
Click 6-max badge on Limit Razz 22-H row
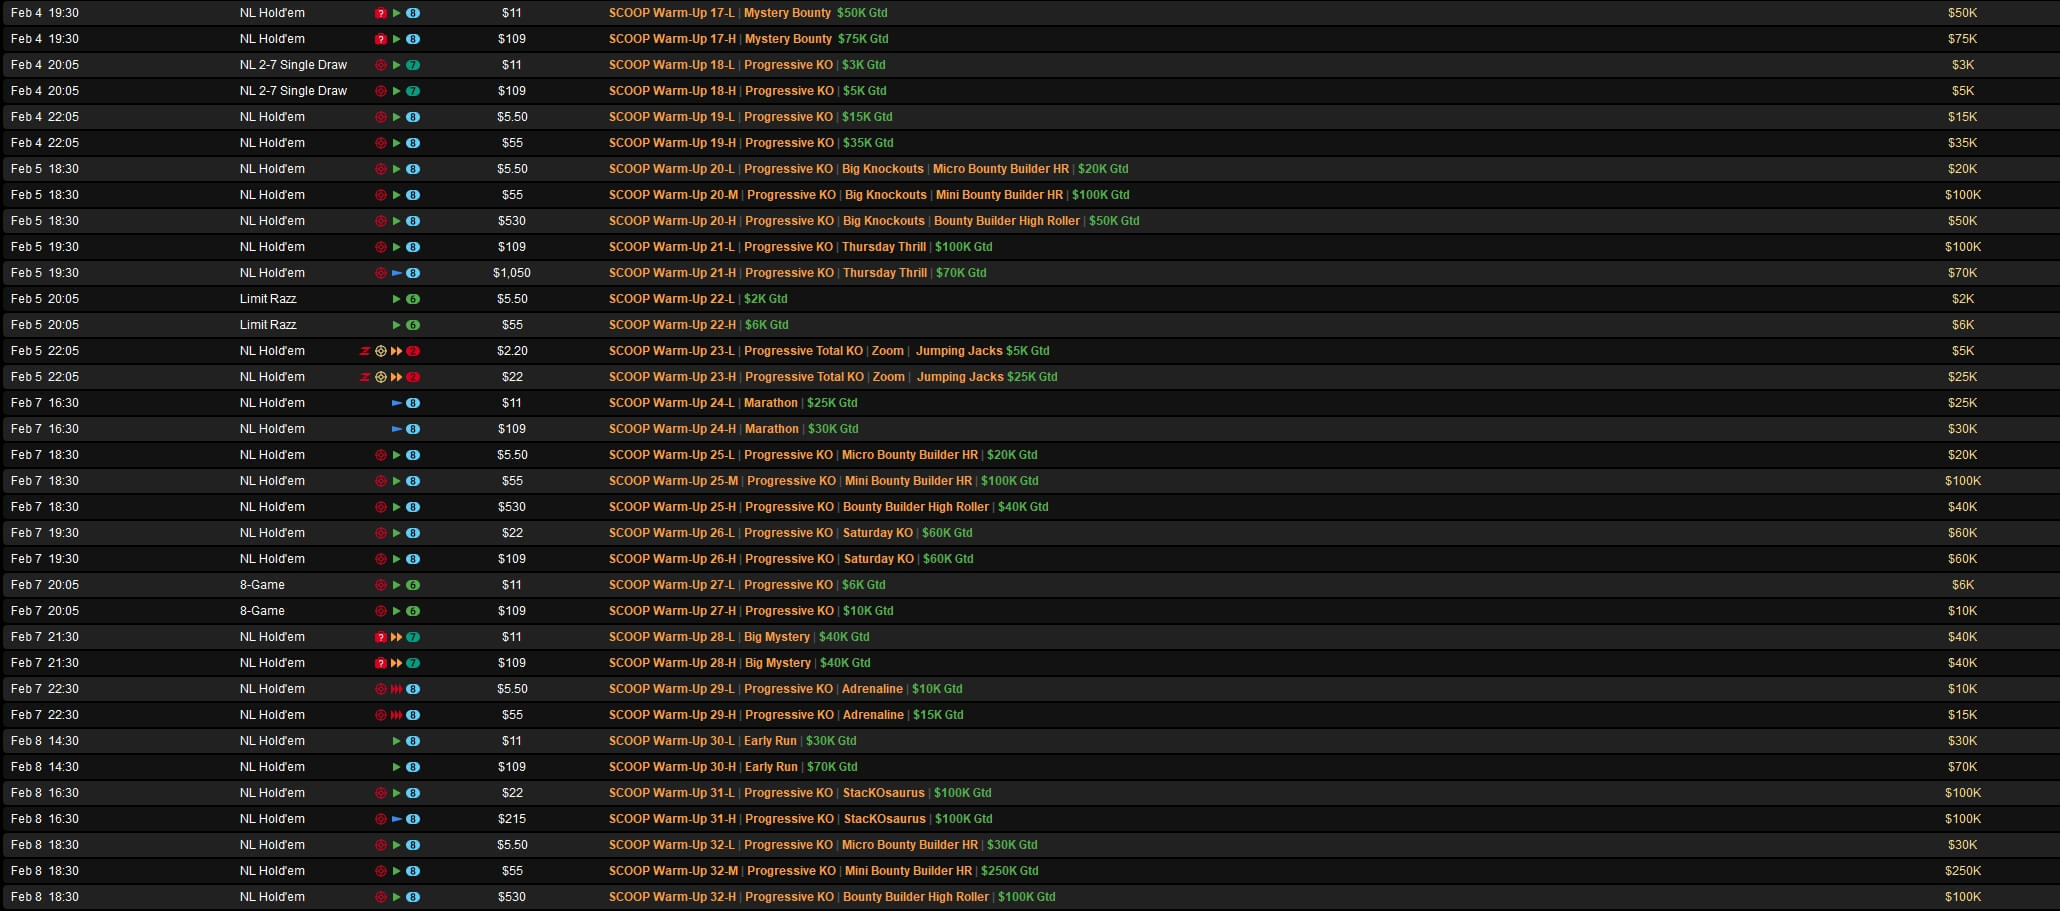pos(413,325)
